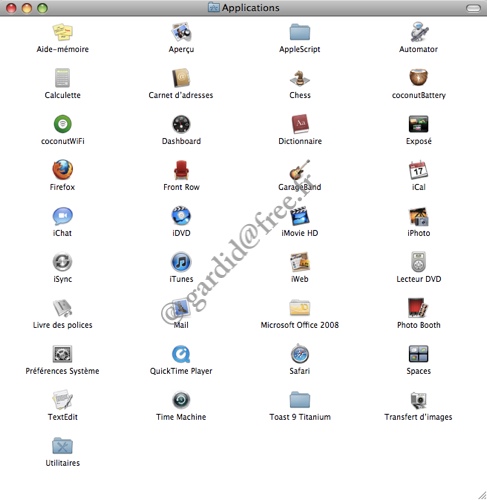This screenshot has width=487, height=500.
Task: Select the Dashboard gauge icon
Action: [181, 124]
